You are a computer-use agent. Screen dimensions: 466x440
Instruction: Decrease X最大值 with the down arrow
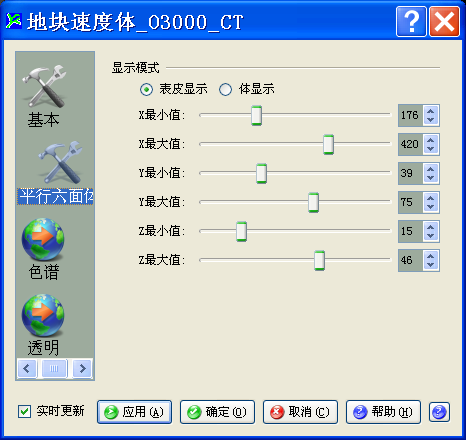point(431,149)
